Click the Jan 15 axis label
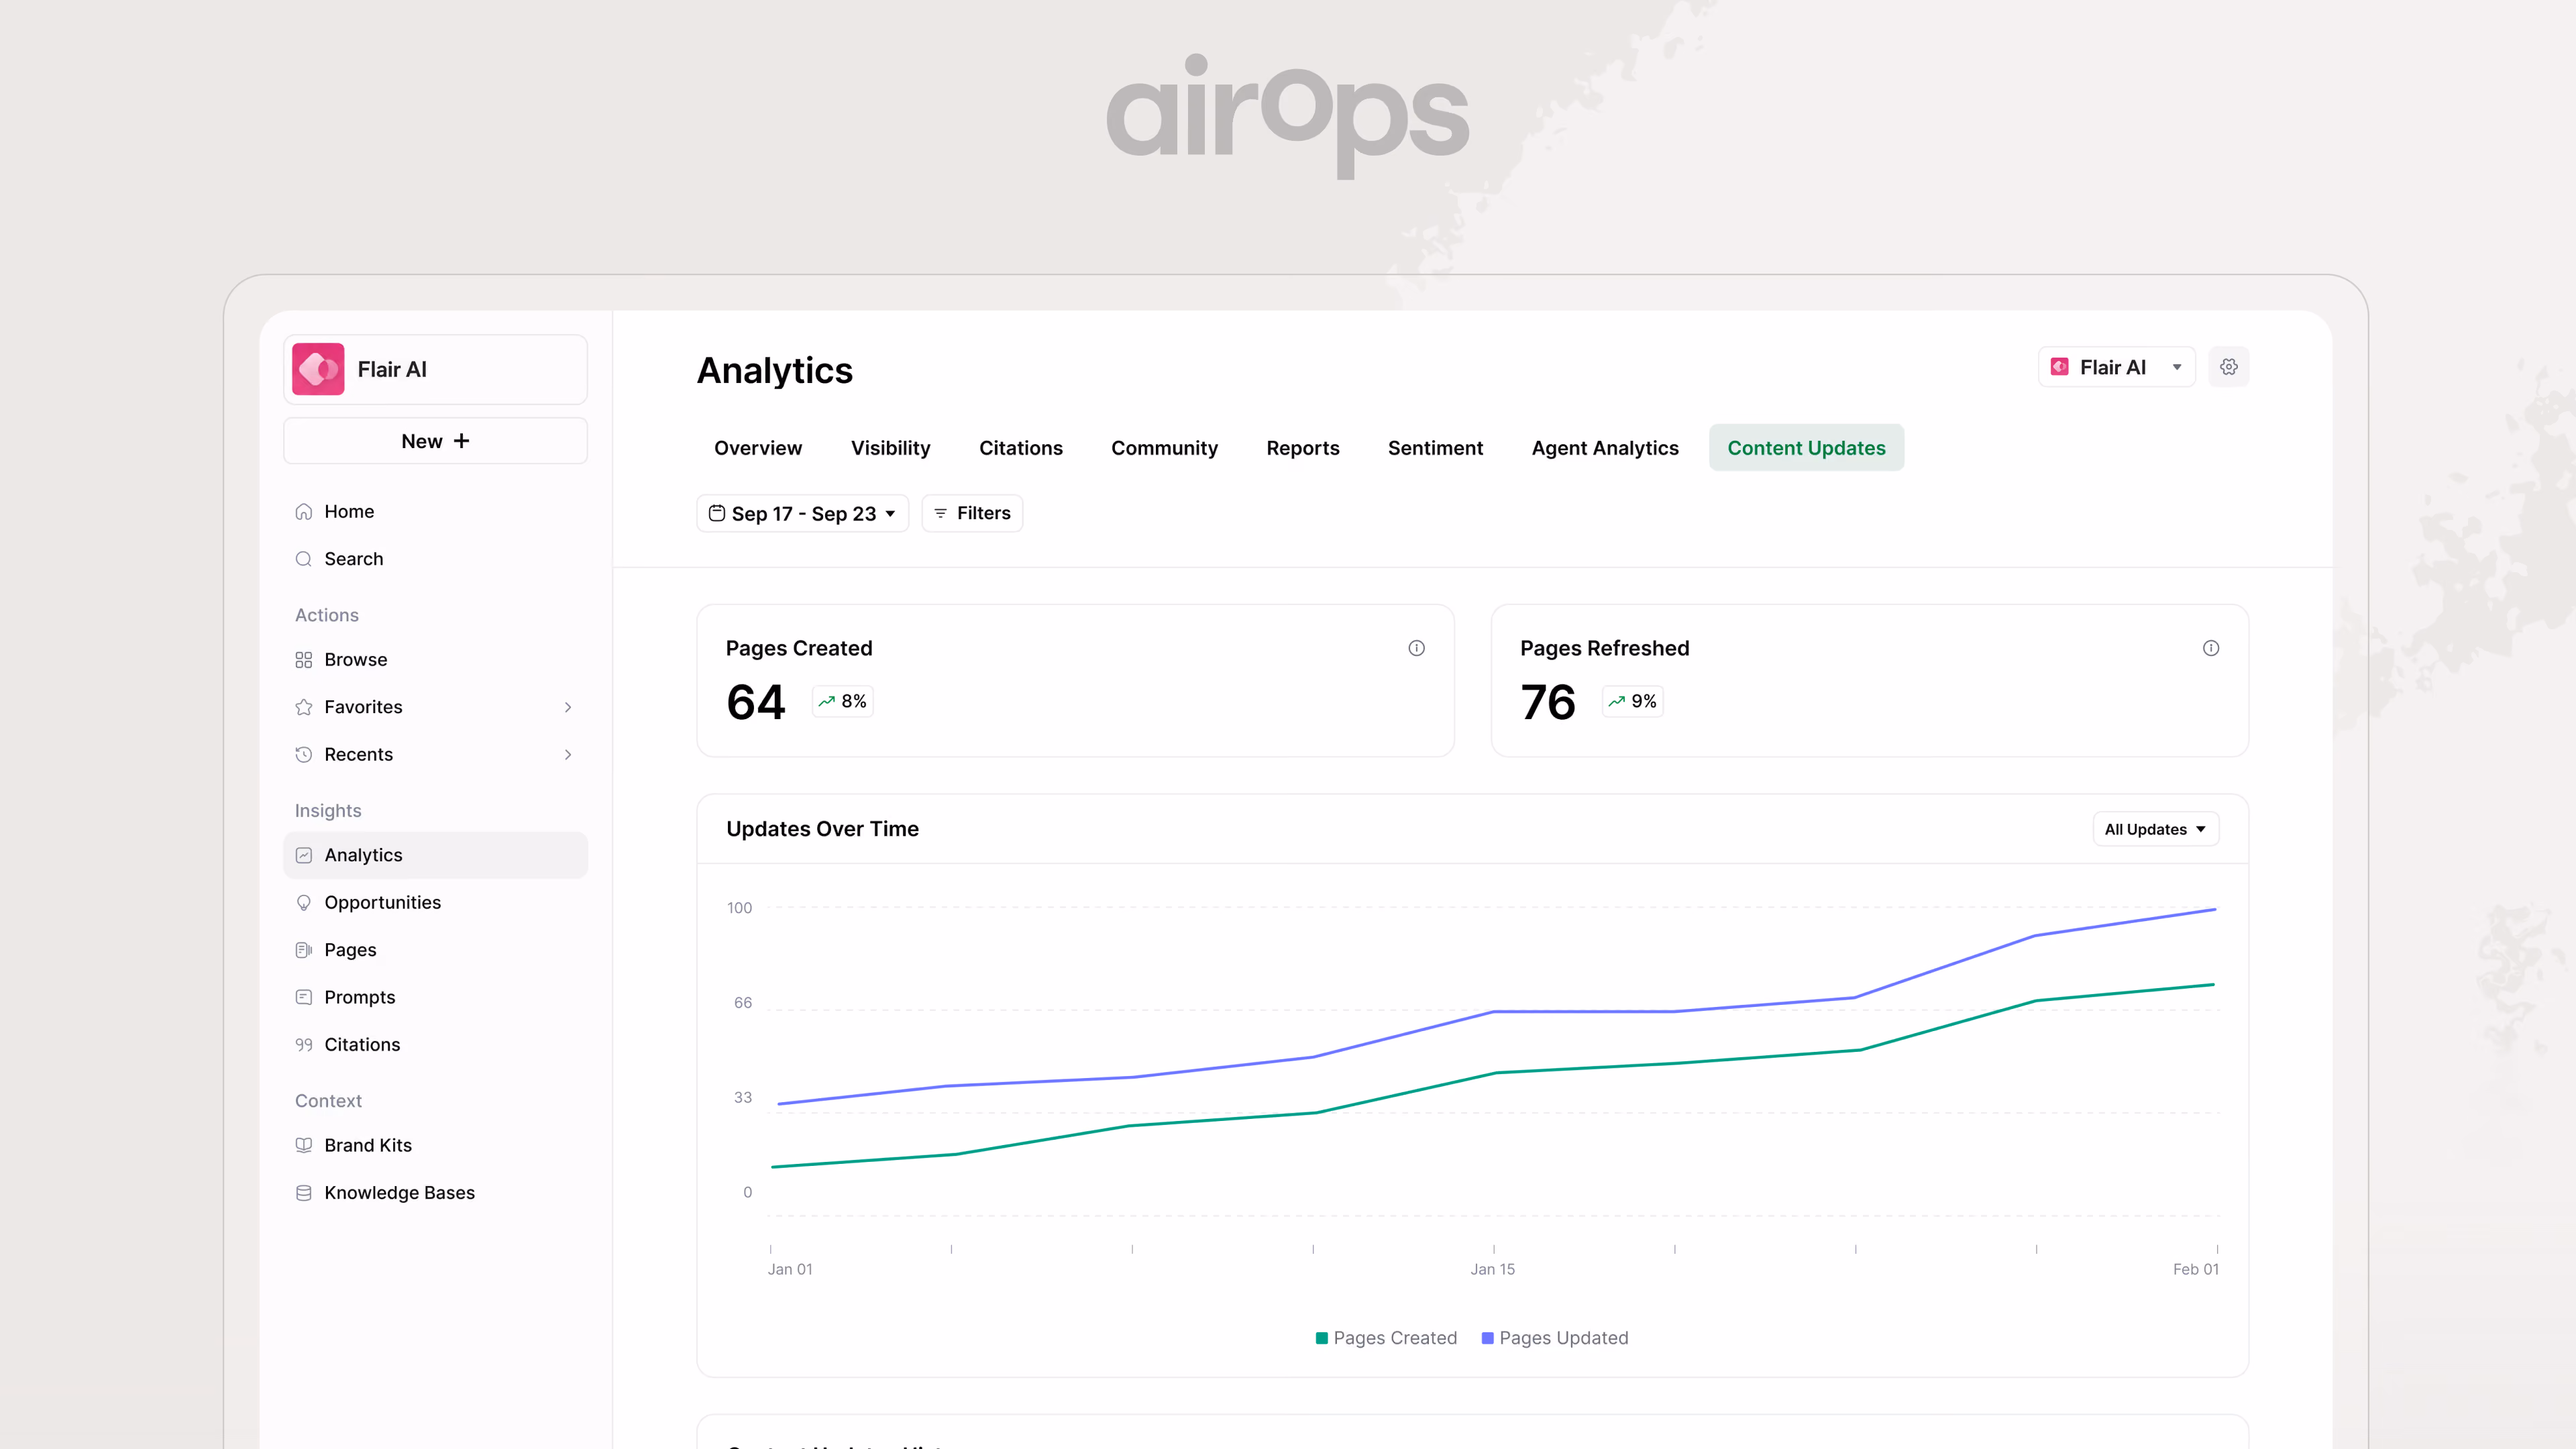The height and width of the screenshot is (1449, 2576). tap(1492, 1269)
